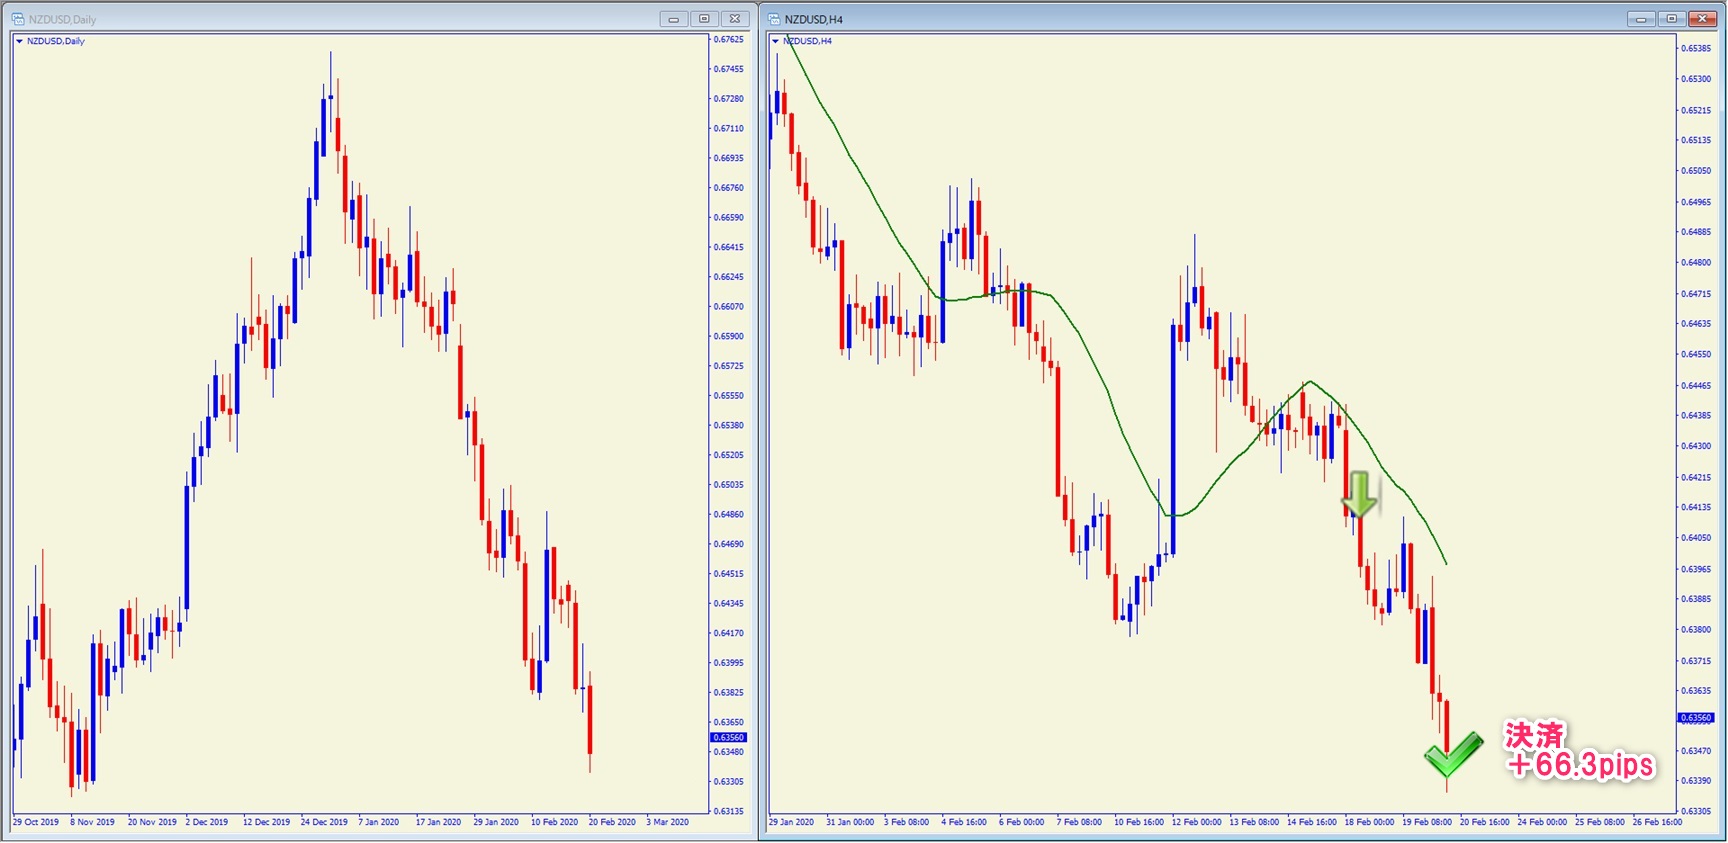Minimize the NZDUSD,Daily chart window

(x=674, y=19)
